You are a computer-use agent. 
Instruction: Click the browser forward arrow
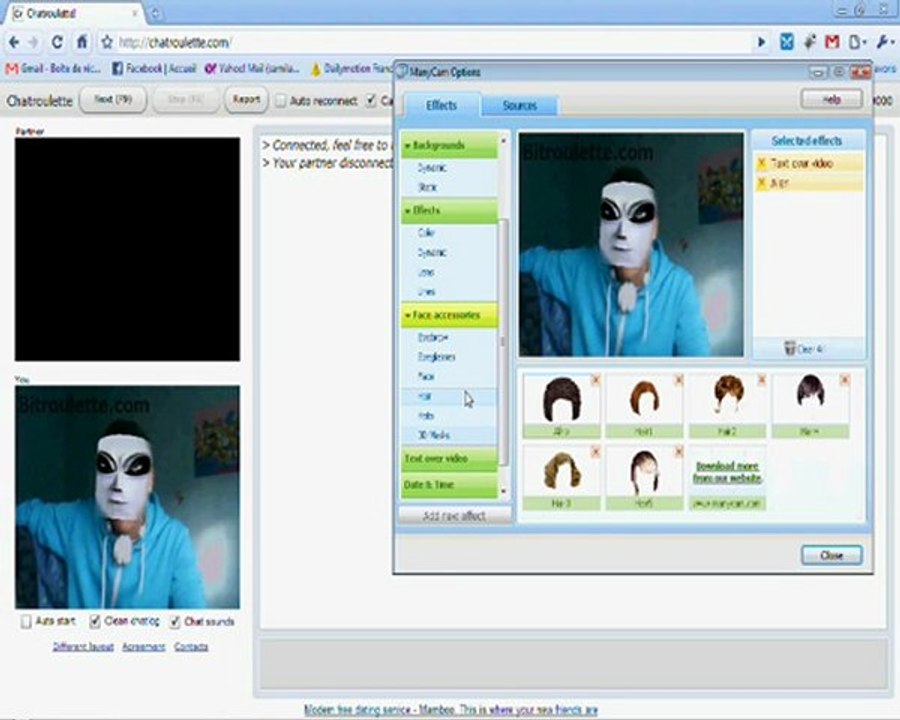(33, 42)
